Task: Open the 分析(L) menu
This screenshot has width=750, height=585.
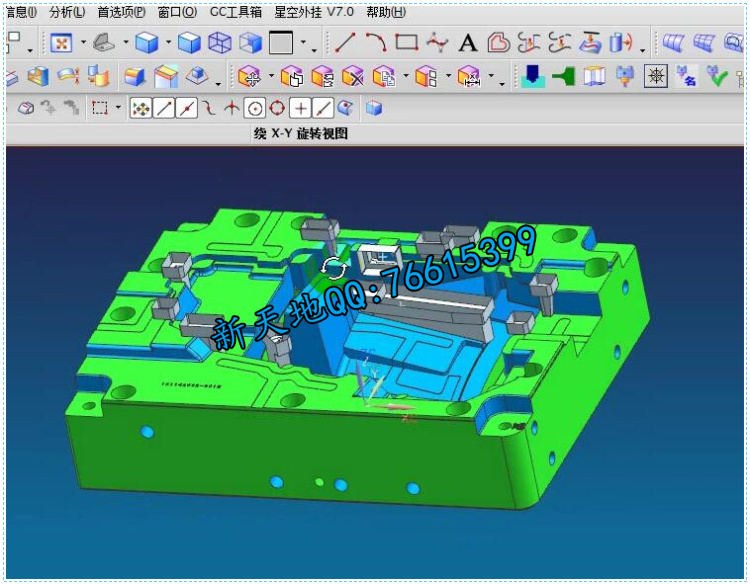Action: point(67,12)
